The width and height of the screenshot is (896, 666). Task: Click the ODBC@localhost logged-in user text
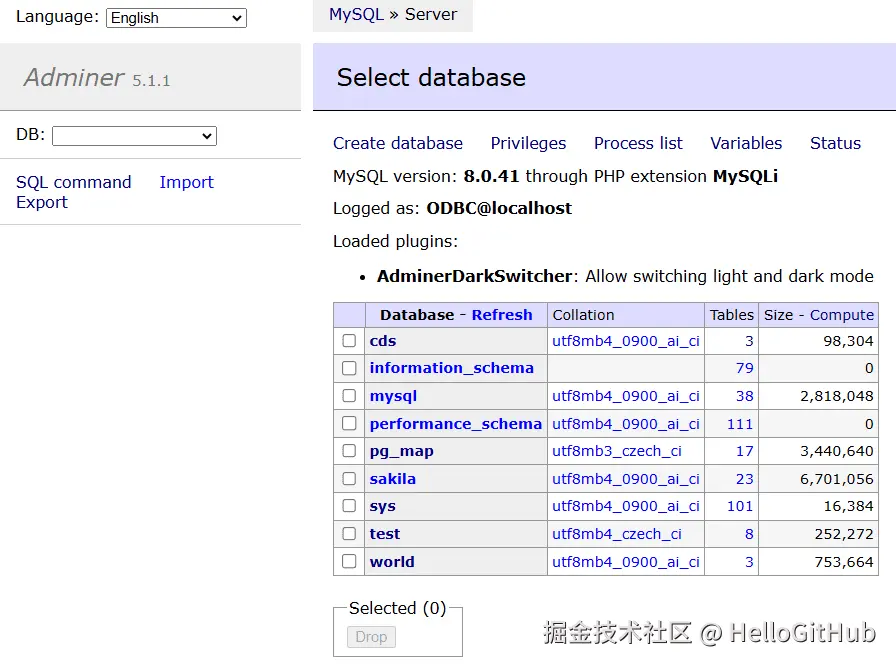499,208
